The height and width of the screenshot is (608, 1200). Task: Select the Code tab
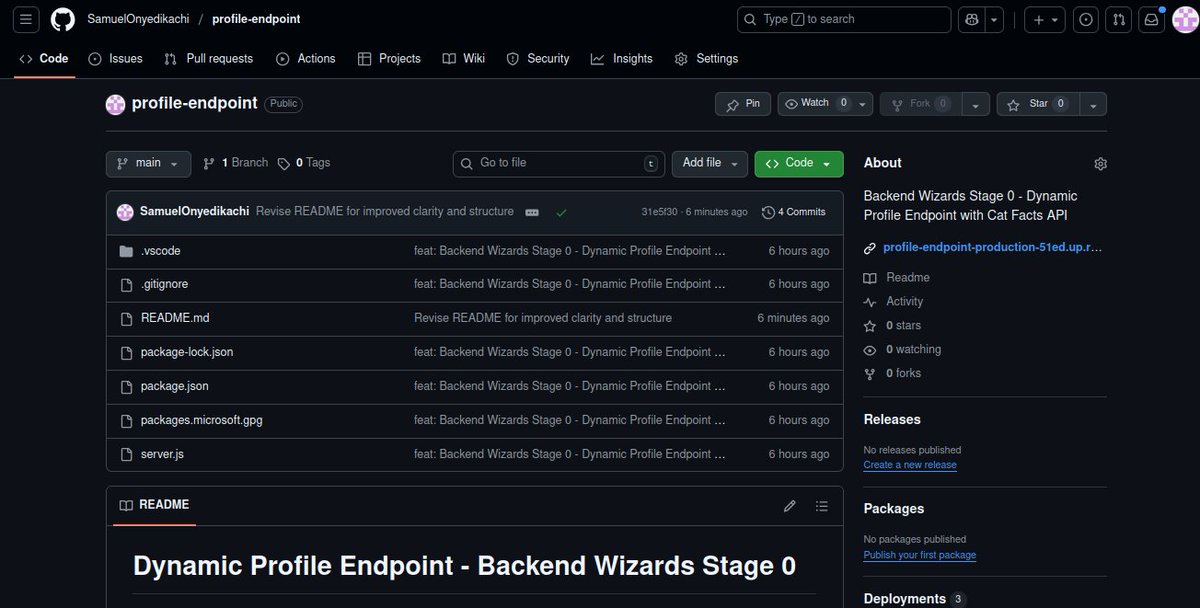[x=43, y=59]
